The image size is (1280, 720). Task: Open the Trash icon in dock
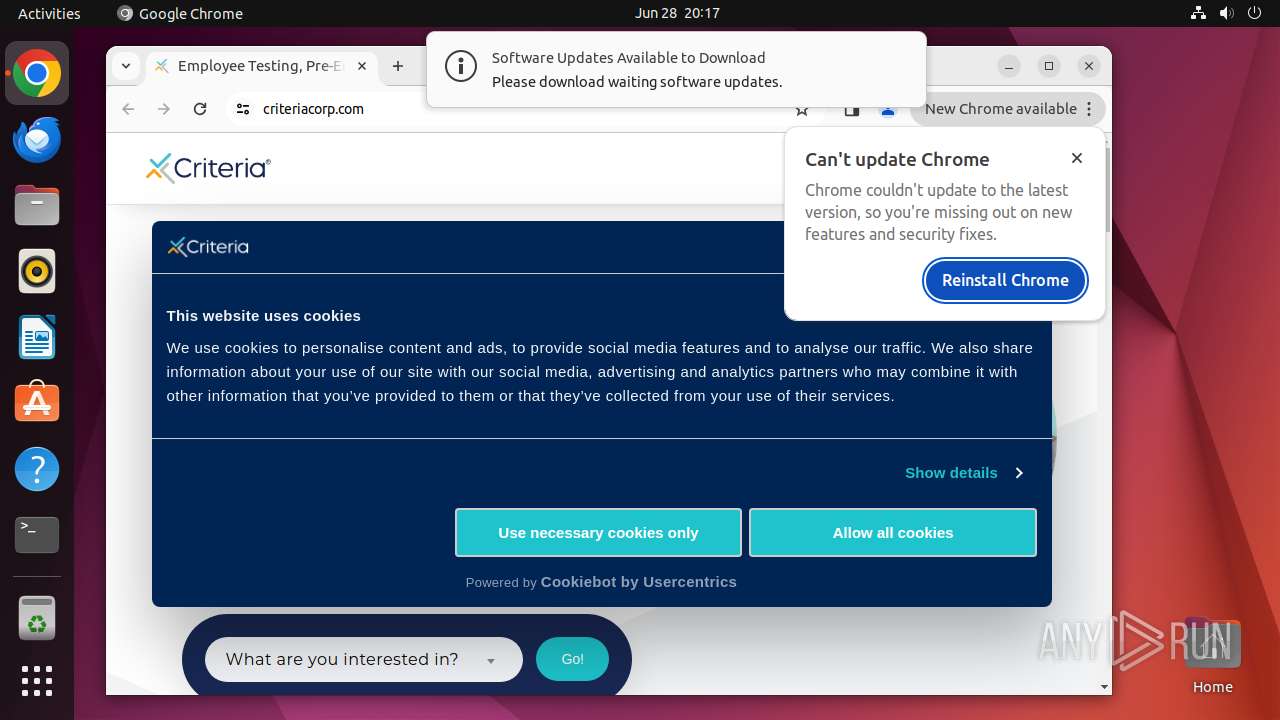coord(37,618)
